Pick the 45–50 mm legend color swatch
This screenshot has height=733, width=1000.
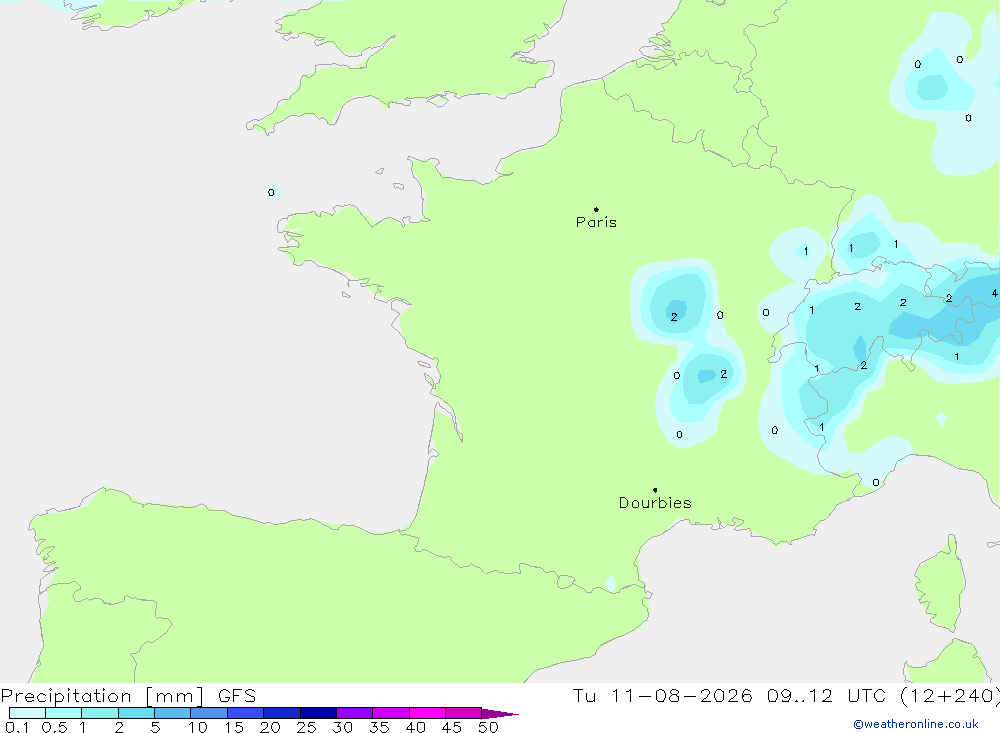click(x=464, y=713)
